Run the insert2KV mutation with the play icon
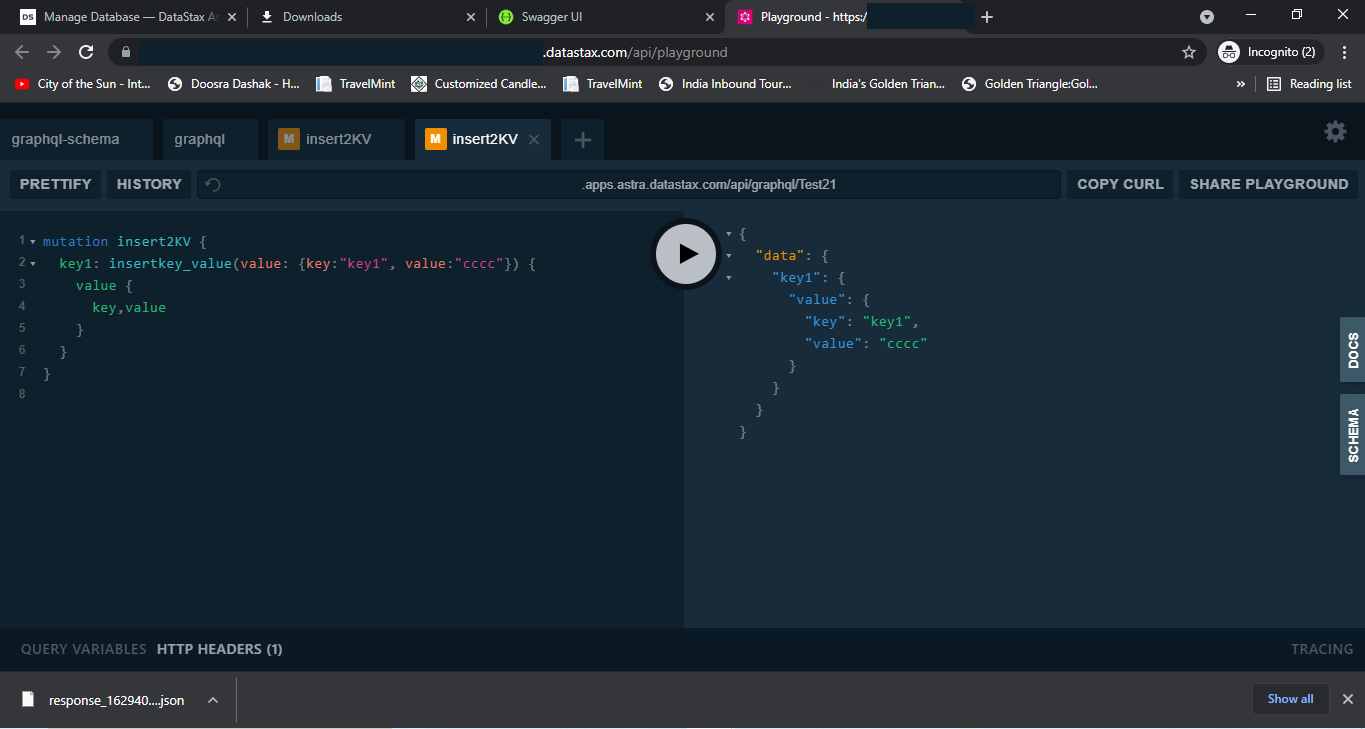 click(685, 254)
